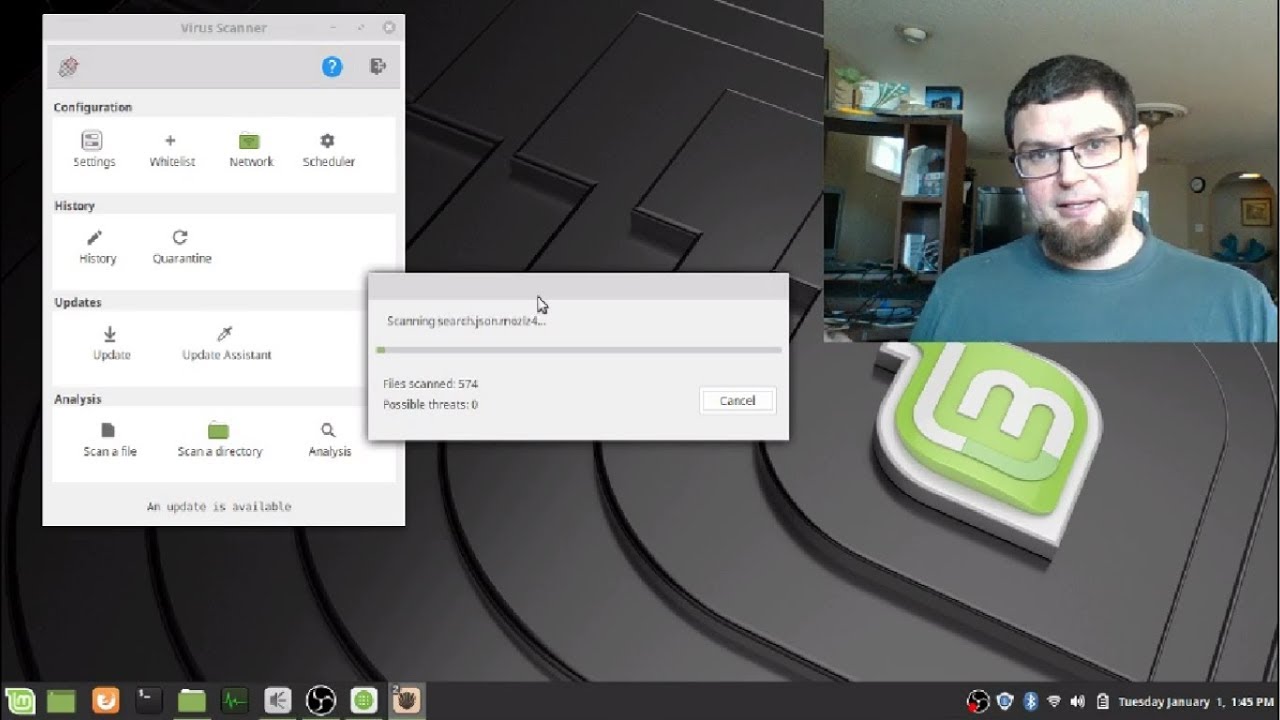Click the green grid app in panel
This screenshot has width=1280, height=720.
tap(364, 701)
